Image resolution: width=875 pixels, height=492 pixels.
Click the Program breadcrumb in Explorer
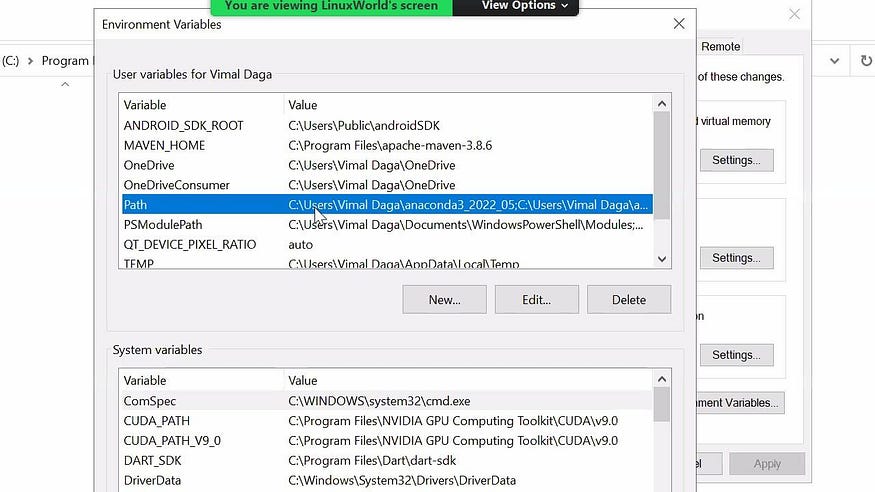pos(65,61)
